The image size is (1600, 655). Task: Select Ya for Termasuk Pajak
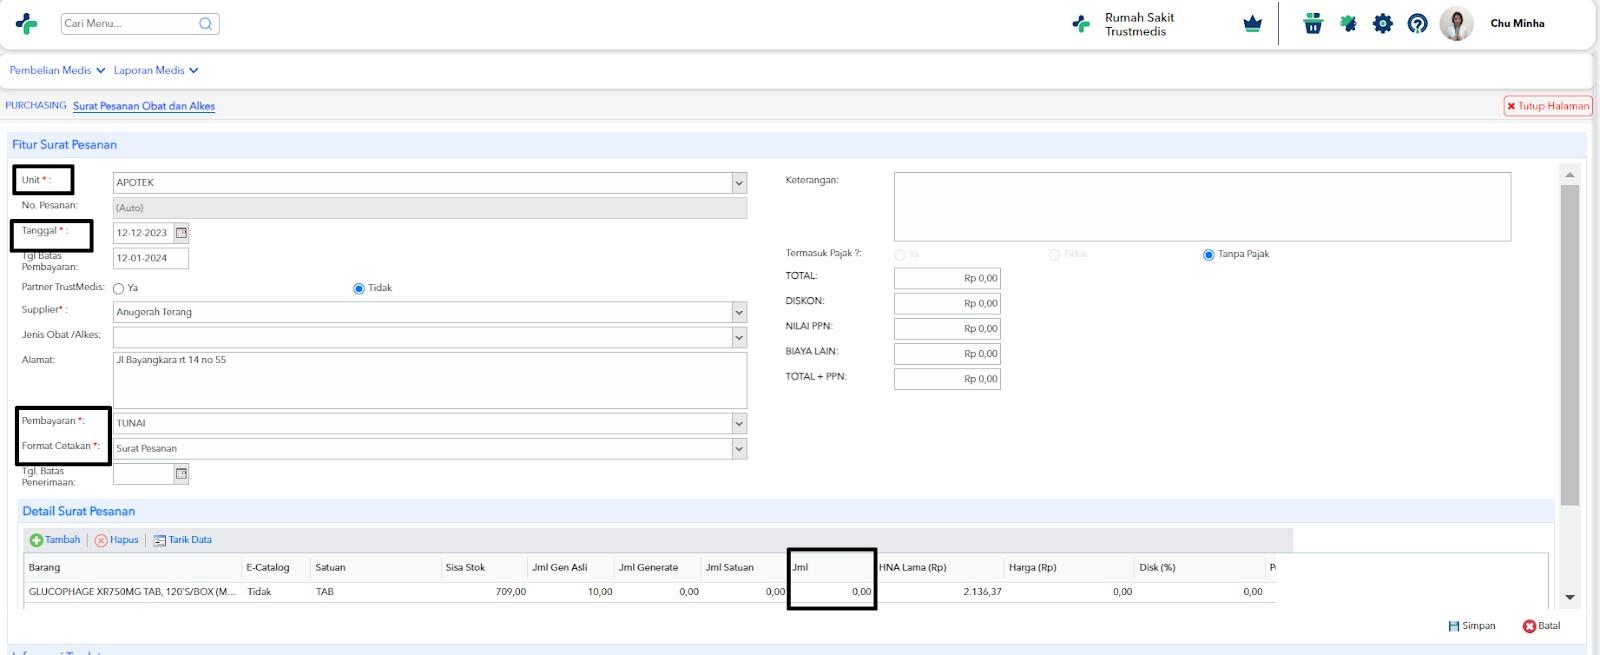901,254
